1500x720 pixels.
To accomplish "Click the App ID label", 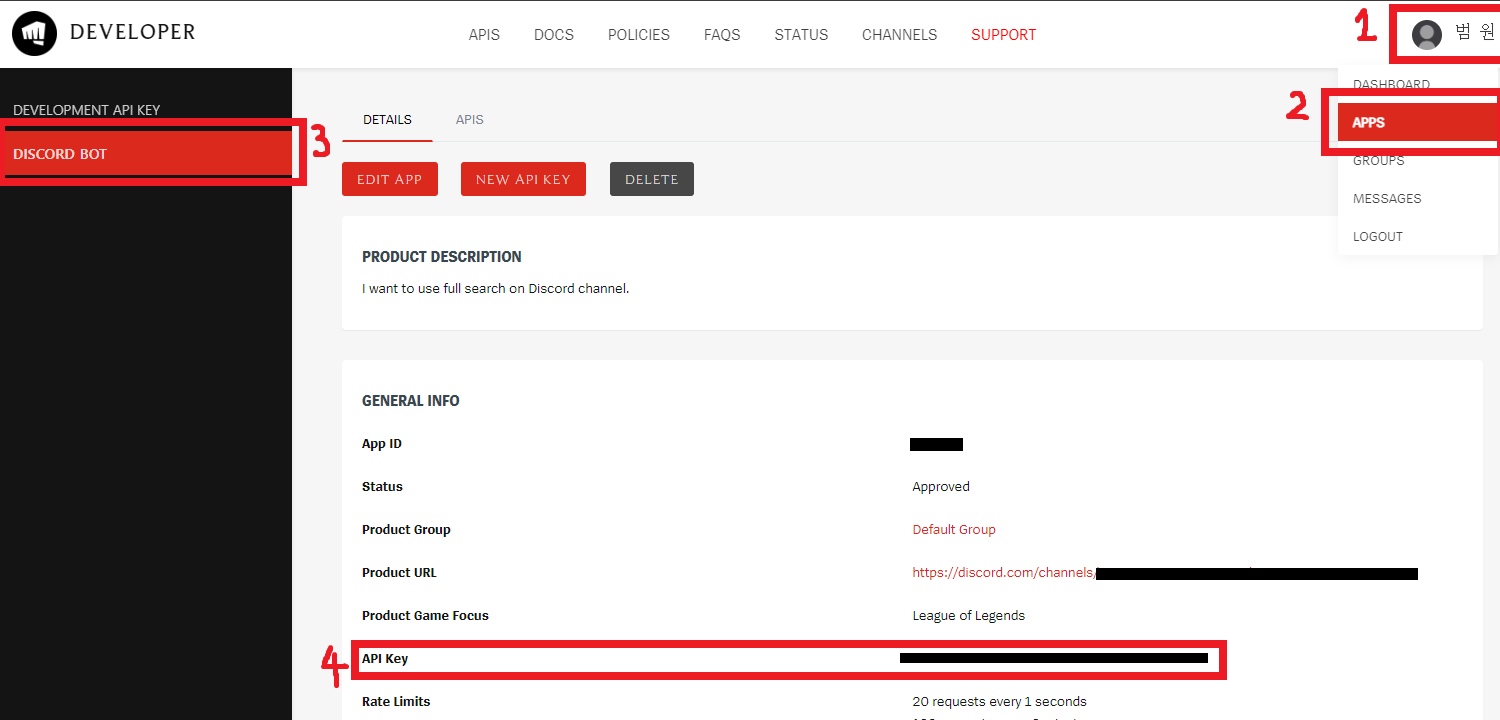I will 382,444.
